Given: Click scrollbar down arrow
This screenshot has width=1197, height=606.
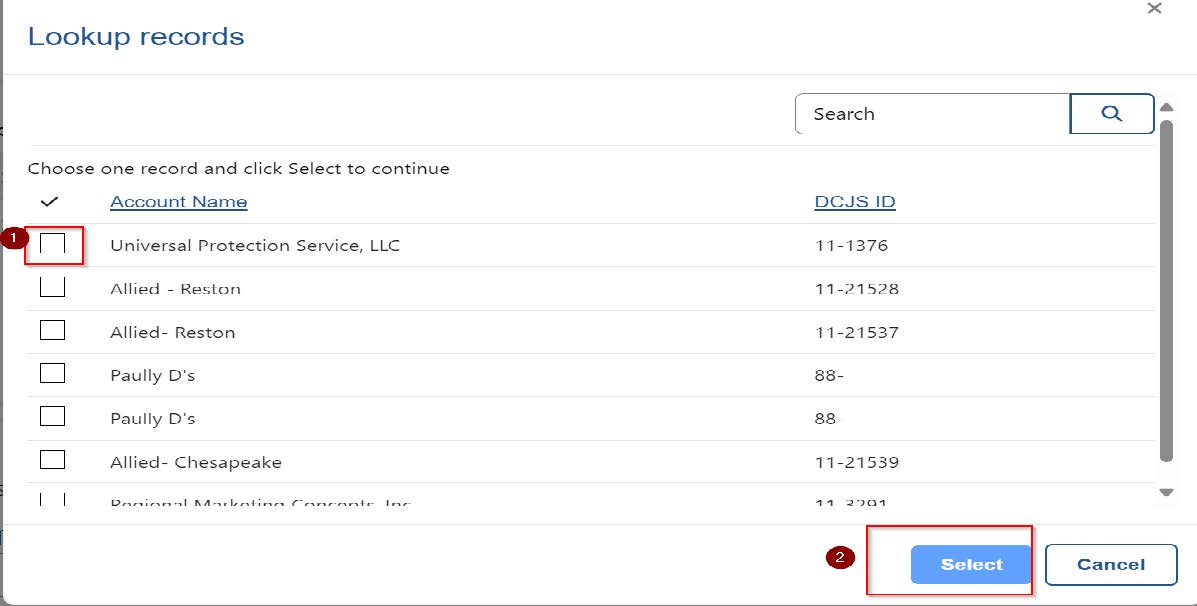Looking at the screenshot, I should pyautogui.click(x=1166, y=491).
